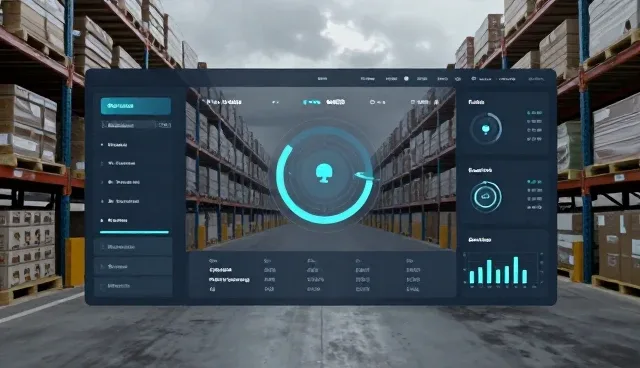640x368 pixels.
Task: Click the cyan tree-shaped icon inside the large gauge
Action: pos(324,173)
